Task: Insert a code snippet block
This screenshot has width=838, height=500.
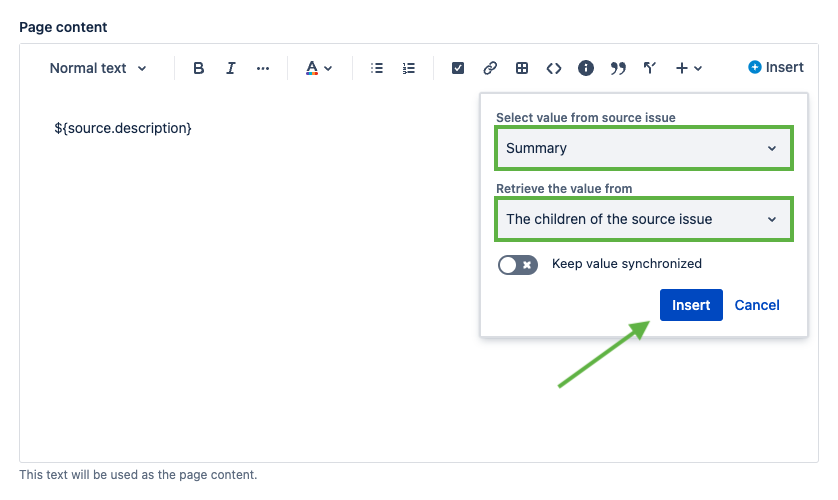Action: tap(554, 68)
